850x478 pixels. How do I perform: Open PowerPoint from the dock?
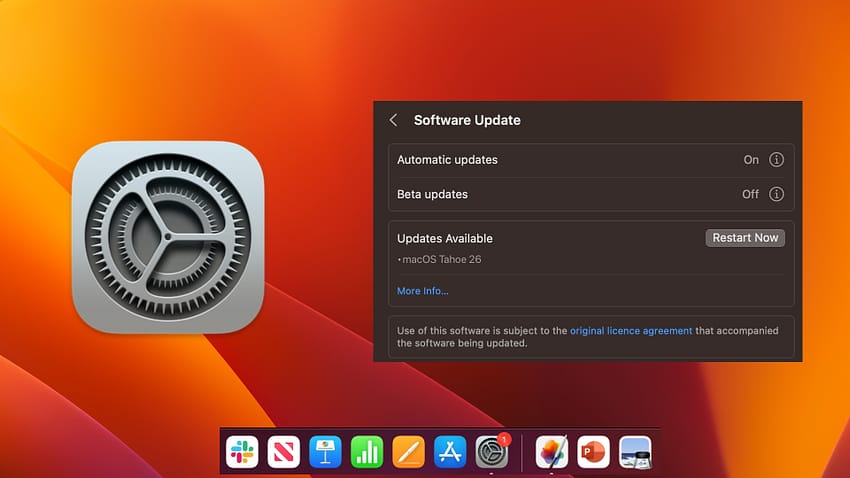tap(594, 451)
